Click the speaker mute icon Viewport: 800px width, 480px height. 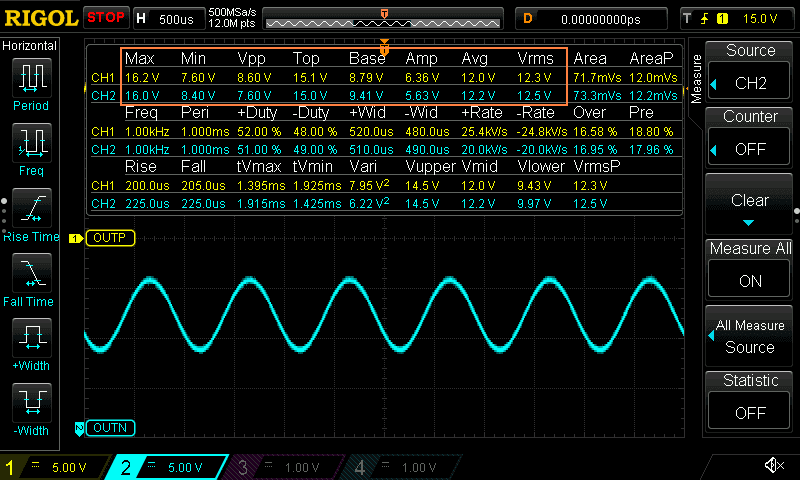coord(773,465)
